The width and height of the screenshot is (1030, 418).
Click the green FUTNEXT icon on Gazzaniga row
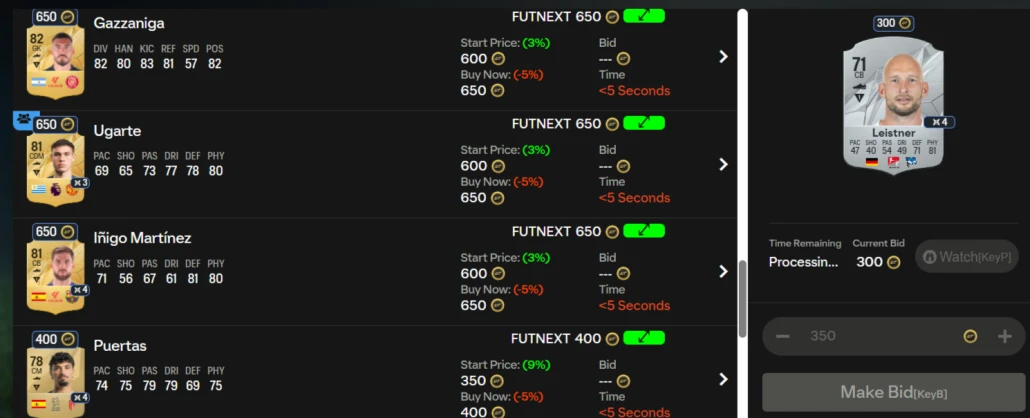(x=644, y=16)
